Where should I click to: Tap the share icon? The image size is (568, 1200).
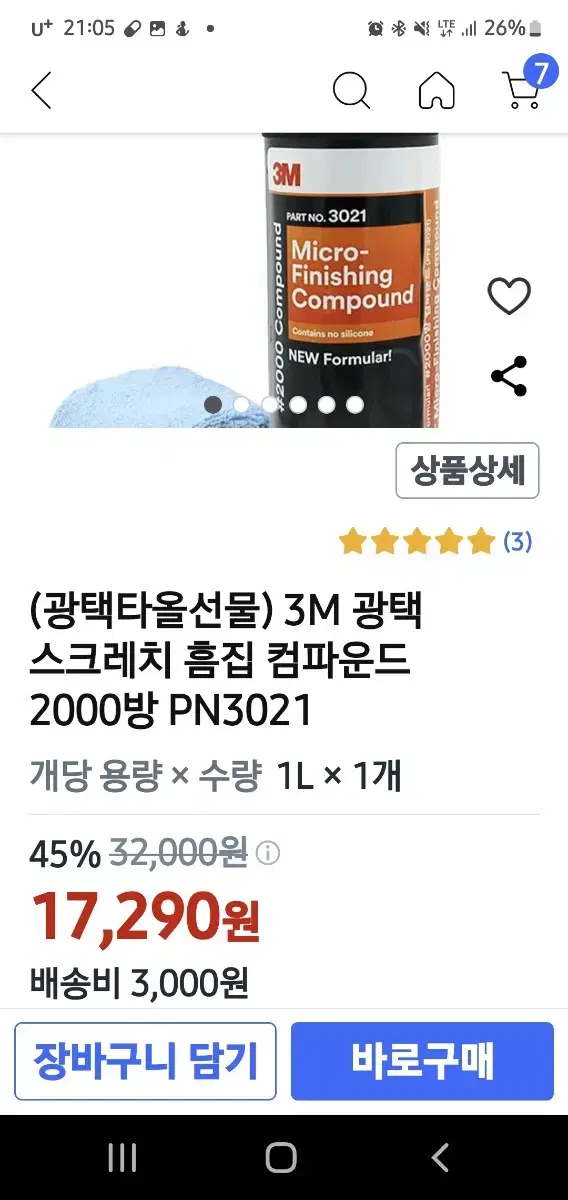[x=509, y=377]
